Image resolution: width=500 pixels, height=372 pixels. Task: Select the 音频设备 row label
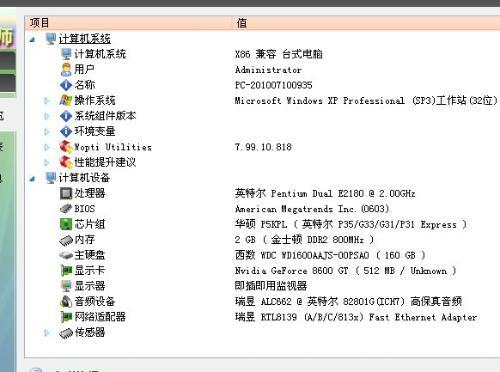click(95, 302)
